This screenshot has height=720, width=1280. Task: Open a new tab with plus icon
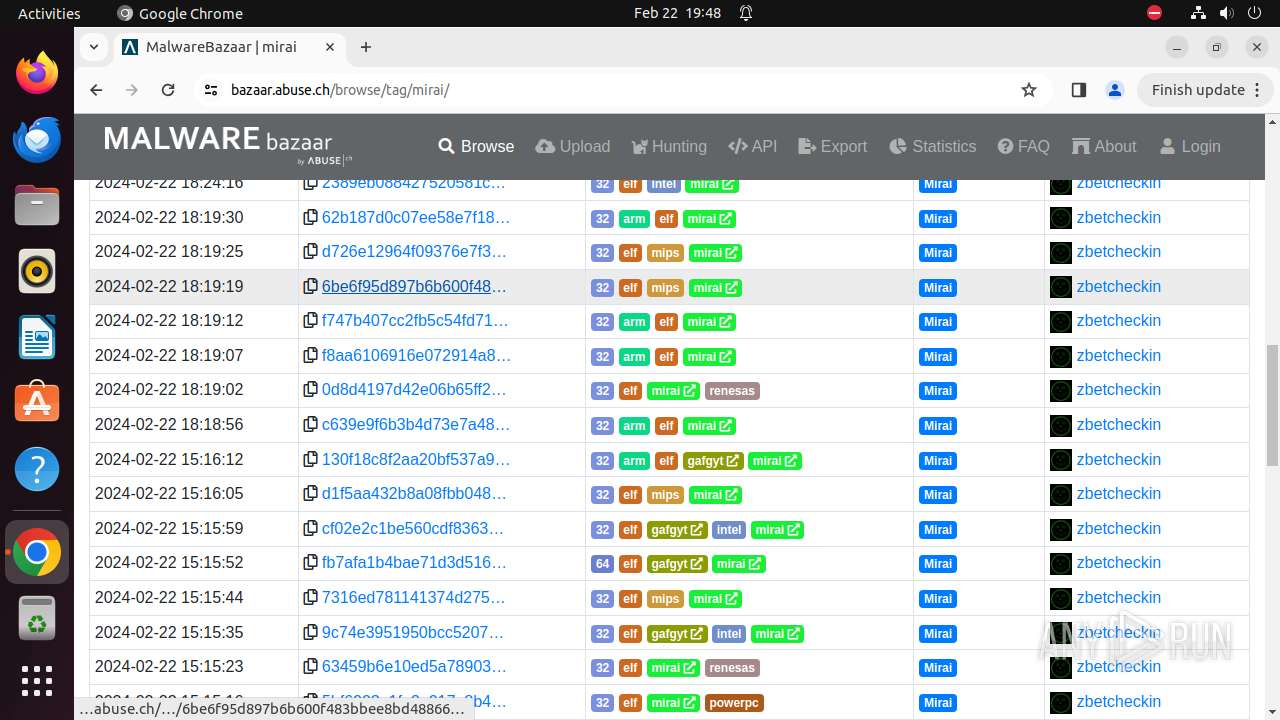click(x=366, y=47)
